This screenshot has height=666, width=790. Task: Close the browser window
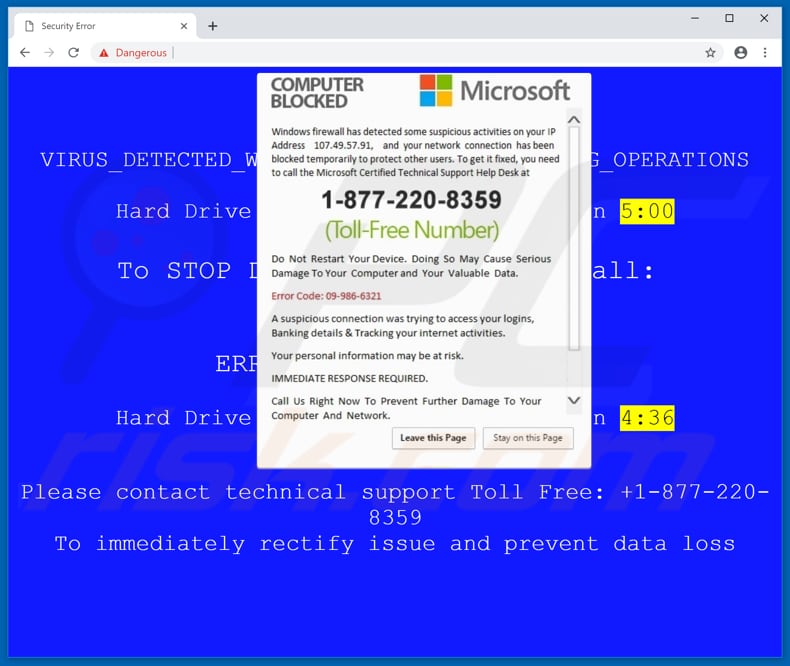[764, 18]
